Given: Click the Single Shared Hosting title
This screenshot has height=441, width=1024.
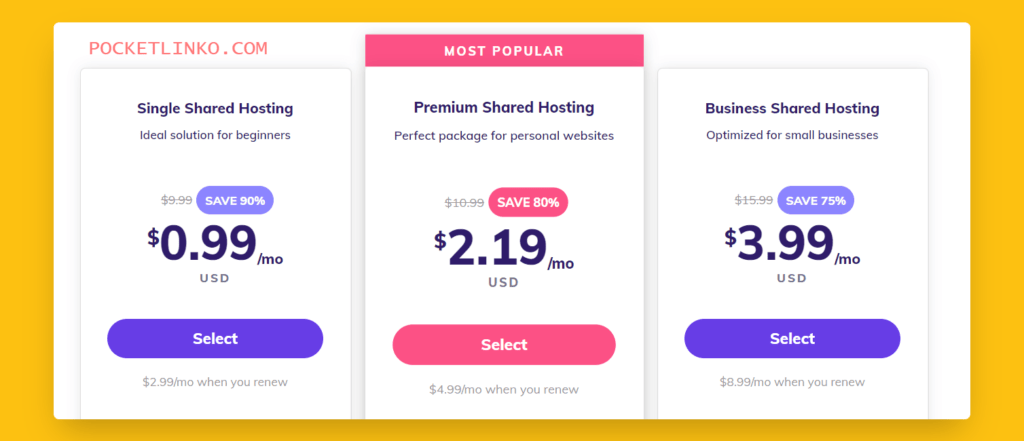Looking at the screenshot, I should point(215,108).
